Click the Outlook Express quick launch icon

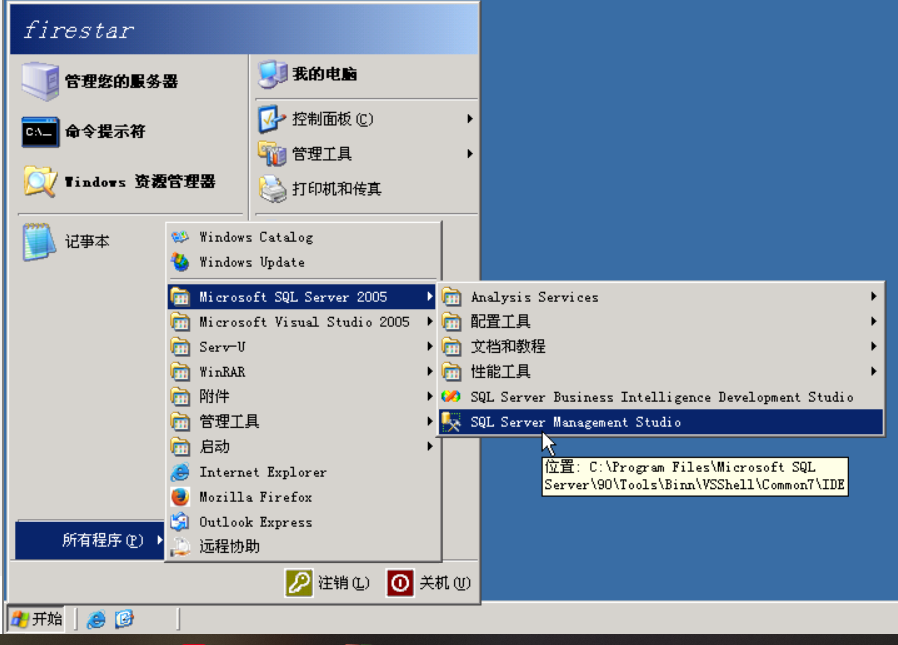tap(124, 619)
